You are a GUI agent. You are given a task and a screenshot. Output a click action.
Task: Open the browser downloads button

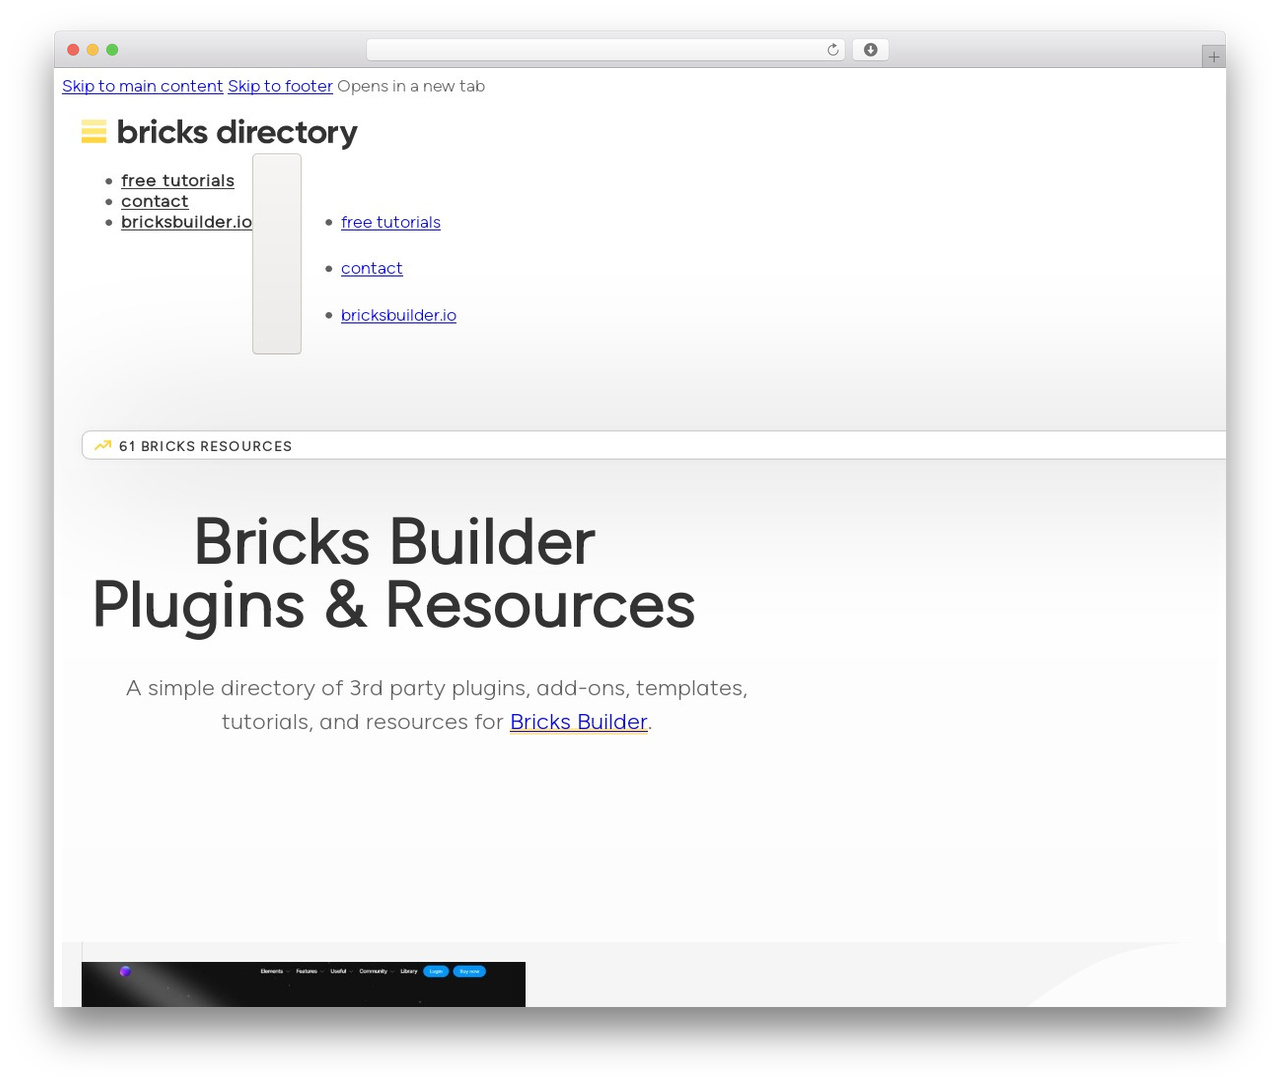point(871,50)
